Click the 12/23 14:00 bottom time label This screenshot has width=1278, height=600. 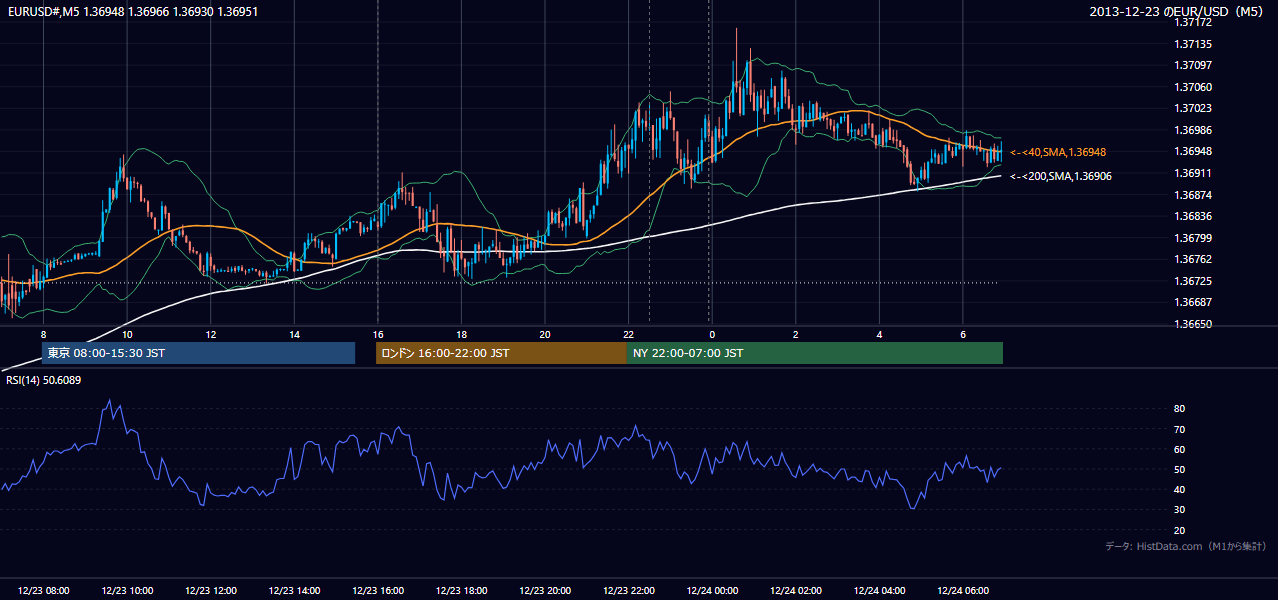tap(294, 591)
